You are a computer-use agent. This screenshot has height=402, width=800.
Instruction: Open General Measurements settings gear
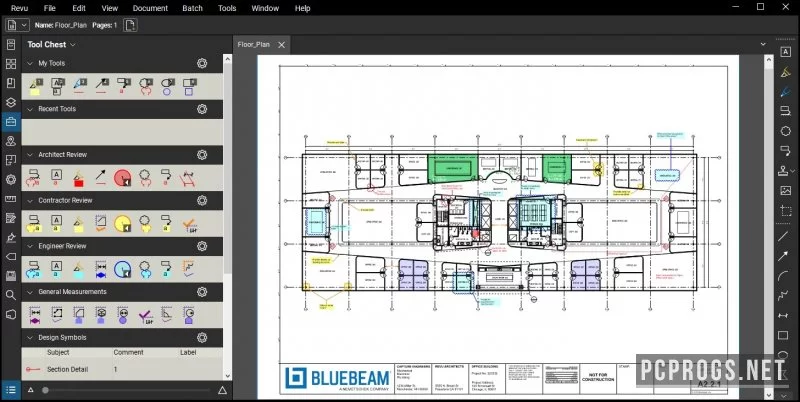202,292
